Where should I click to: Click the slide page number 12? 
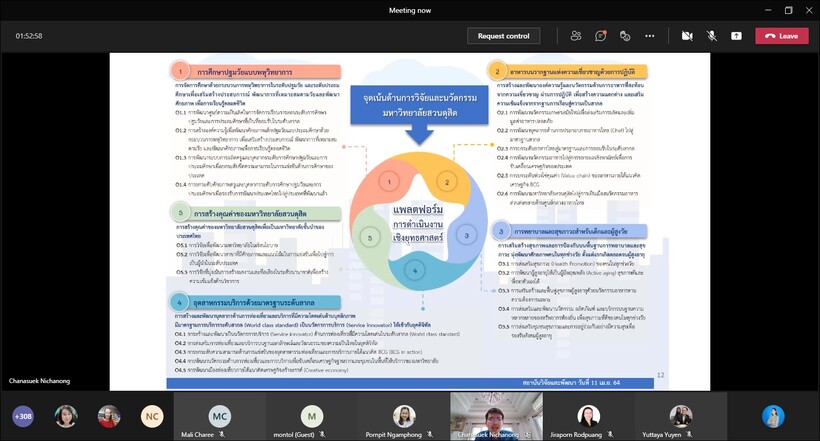[x=660, y=375]
